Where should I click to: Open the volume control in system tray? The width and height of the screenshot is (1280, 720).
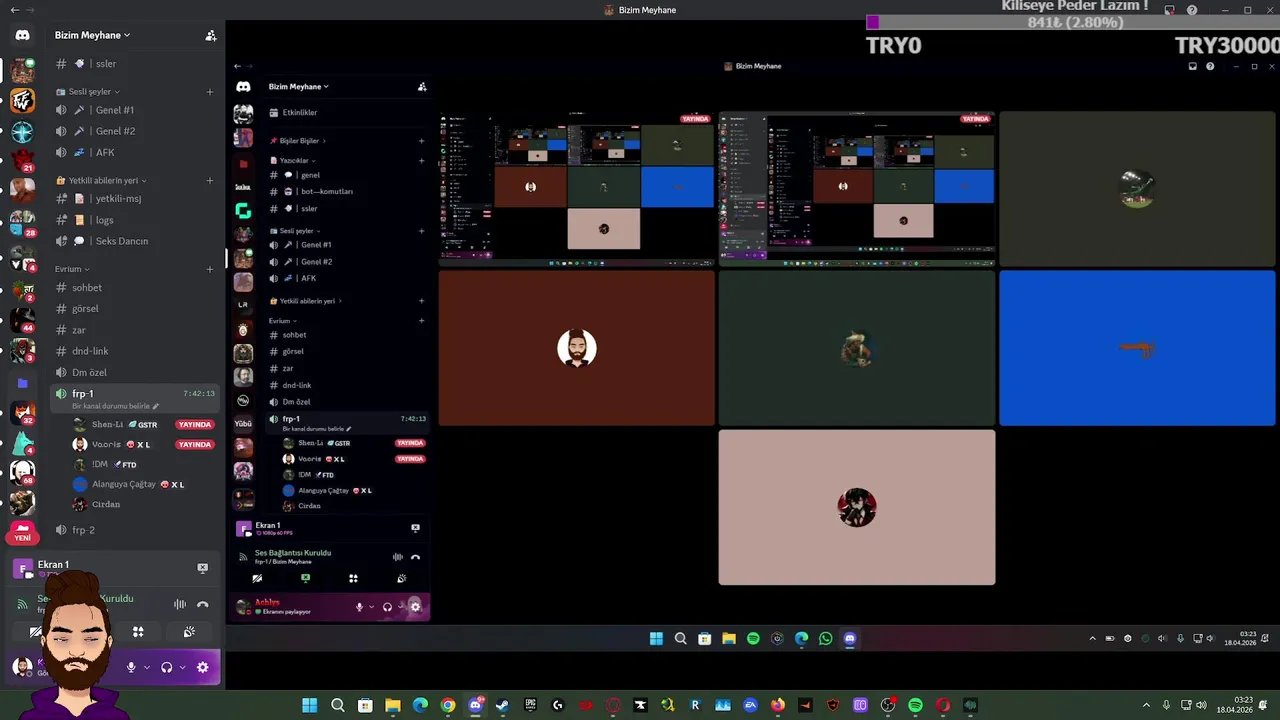pyautogui.click(x=1200, y=706)
